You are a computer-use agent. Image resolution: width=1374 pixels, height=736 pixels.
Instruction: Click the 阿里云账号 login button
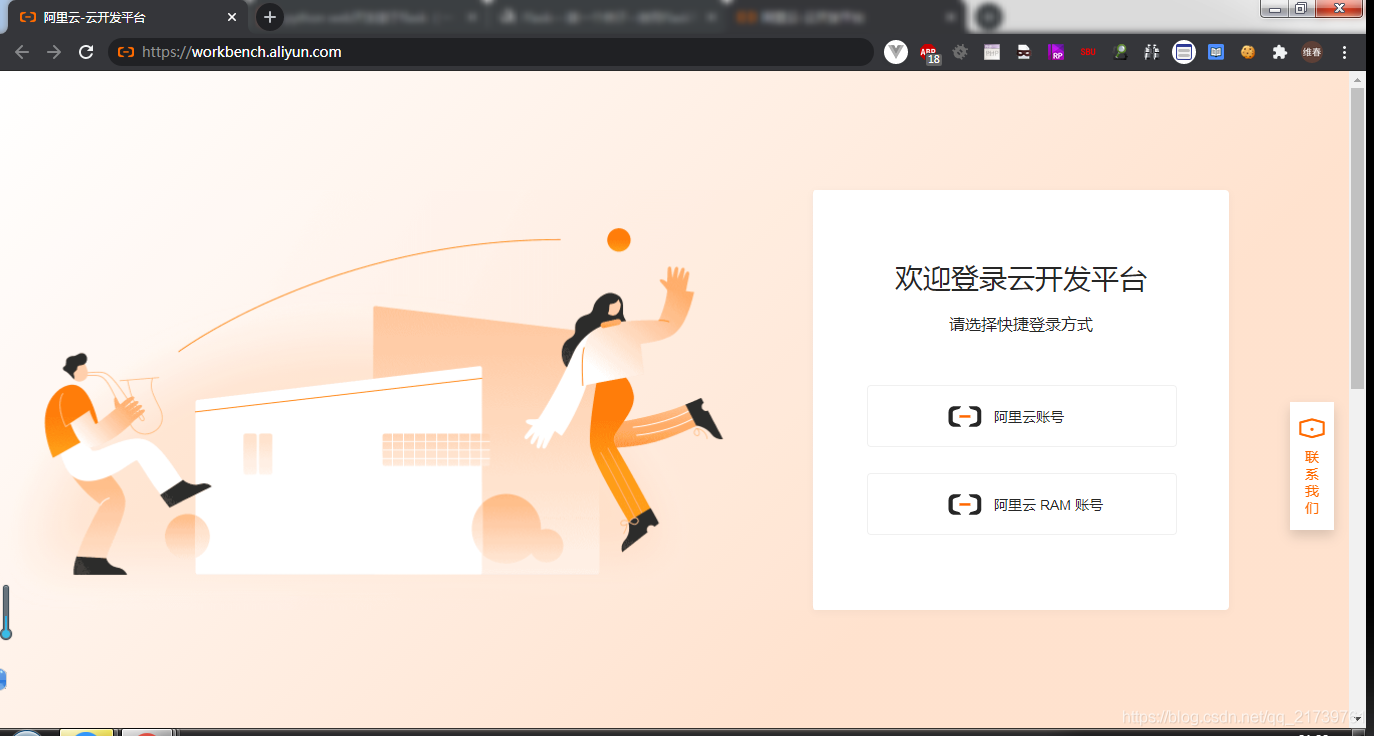tap(1021, 416)
